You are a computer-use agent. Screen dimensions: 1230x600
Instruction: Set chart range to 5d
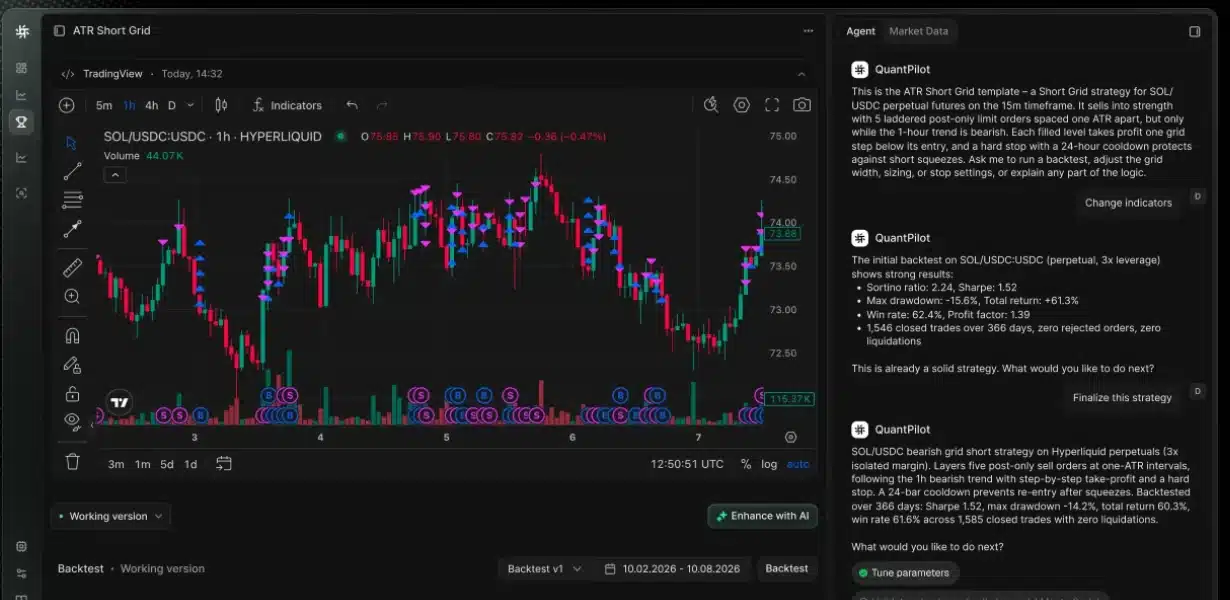[x=167, y=464]
